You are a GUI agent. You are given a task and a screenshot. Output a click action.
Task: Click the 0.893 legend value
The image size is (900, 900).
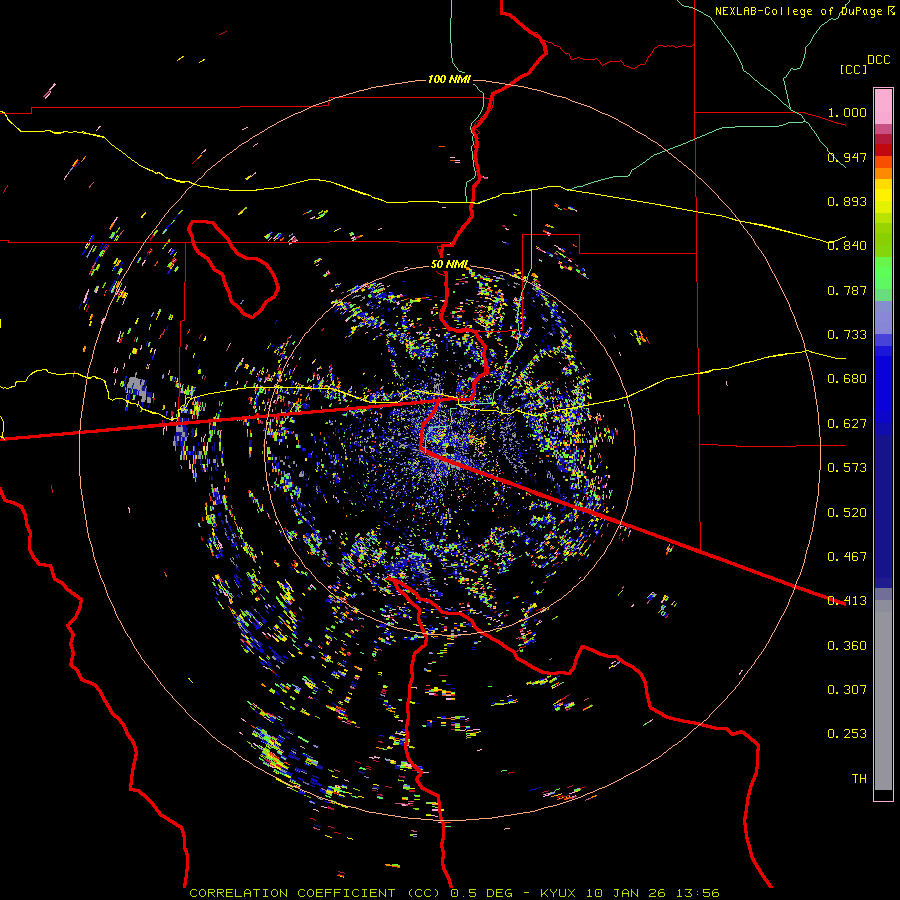[x=847, y=201]
